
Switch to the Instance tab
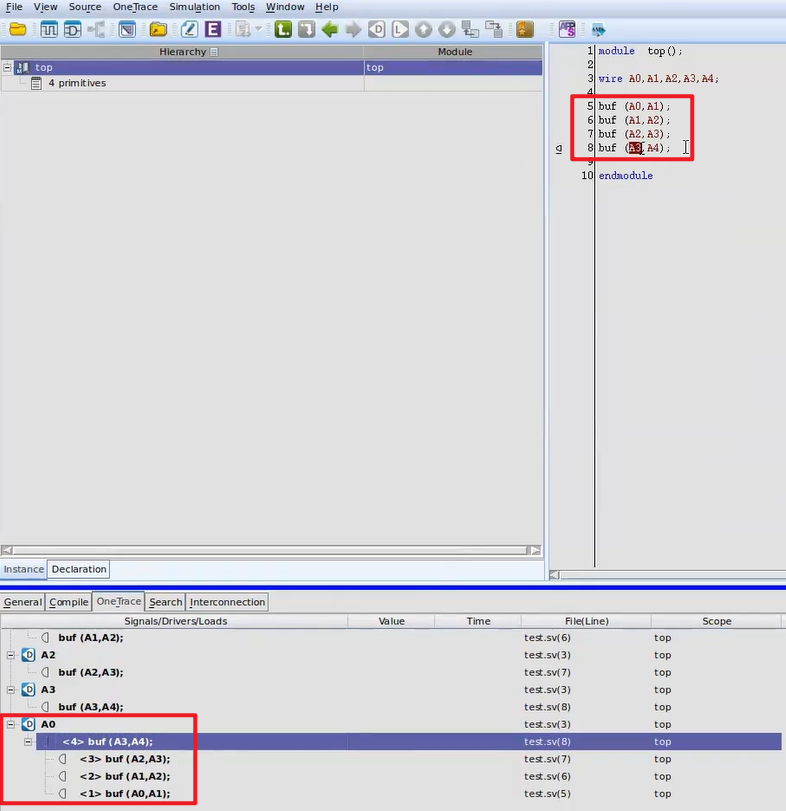point(24,569)
